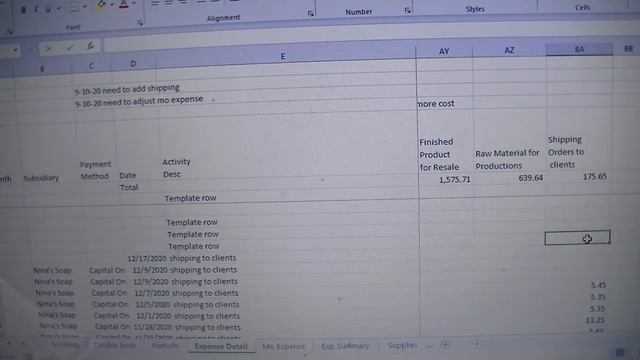Select the total value 175.65
640x360 pixels.
click(x=595, y=177)
